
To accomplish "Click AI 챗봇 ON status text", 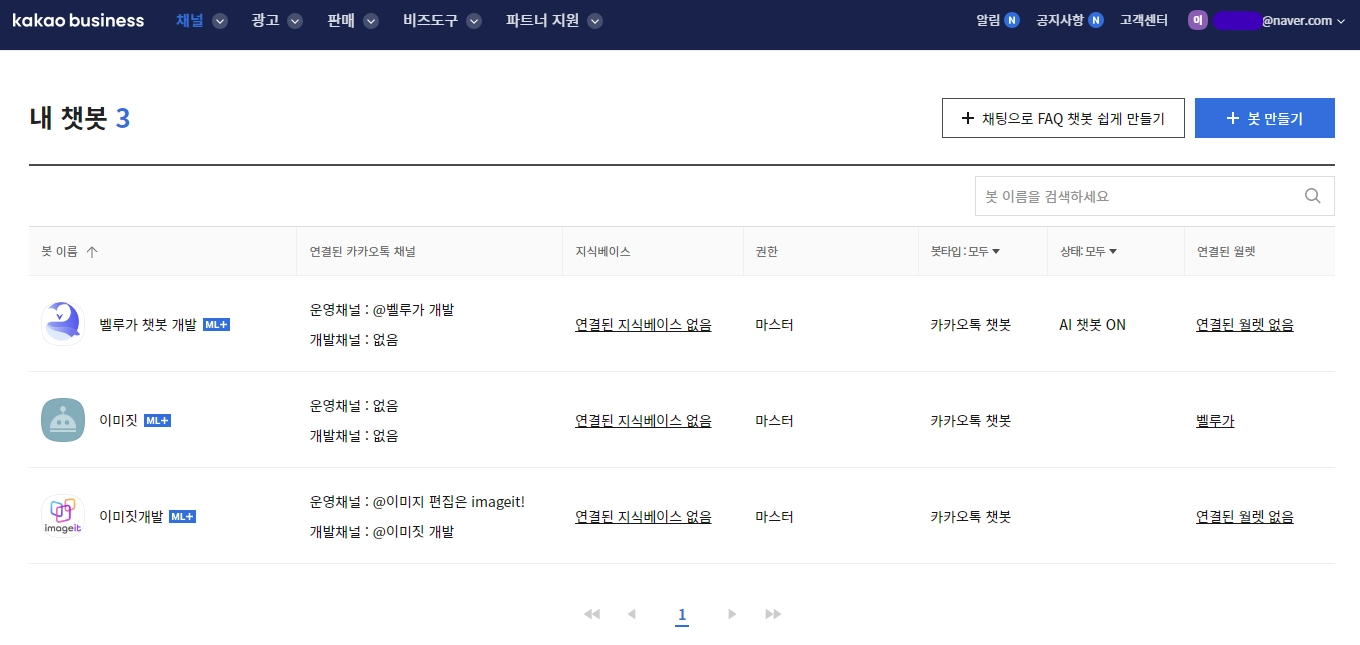I will pyautogui.click(x=1093, y=325).
